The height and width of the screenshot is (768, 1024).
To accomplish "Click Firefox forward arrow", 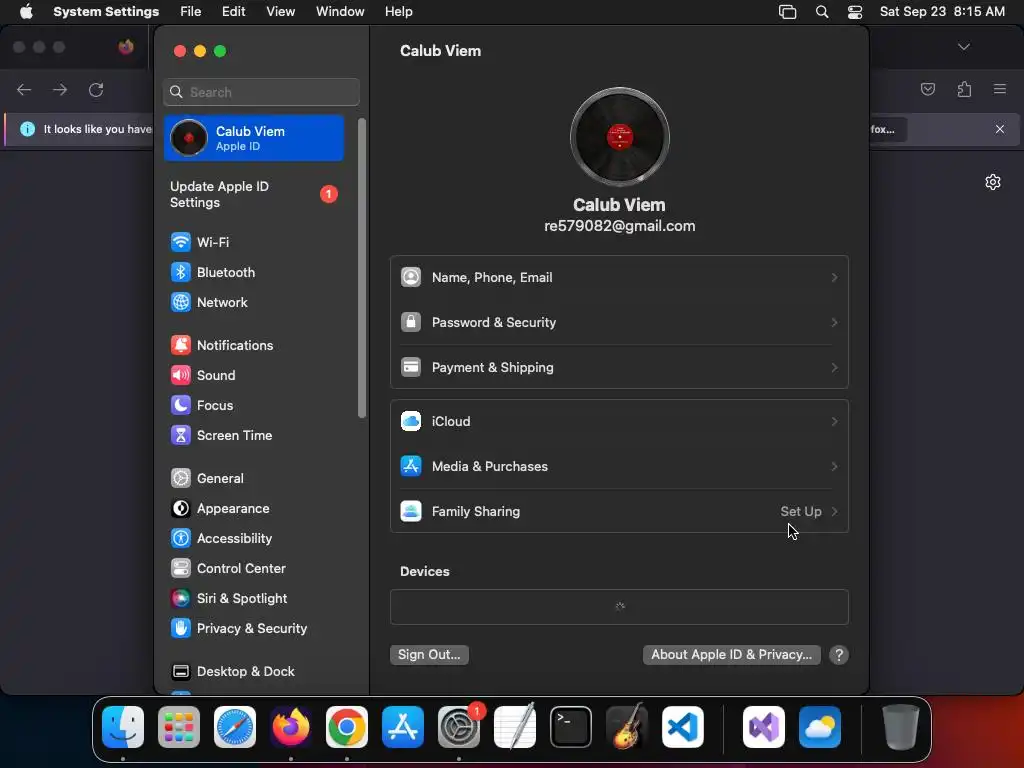I will 60,89.
